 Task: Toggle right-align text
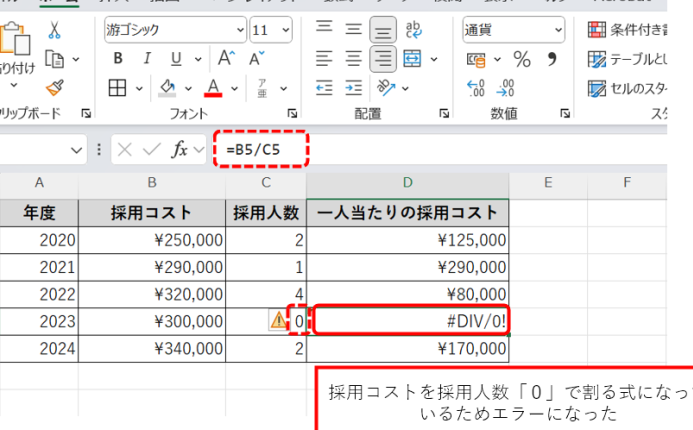(x=383, y=59)
